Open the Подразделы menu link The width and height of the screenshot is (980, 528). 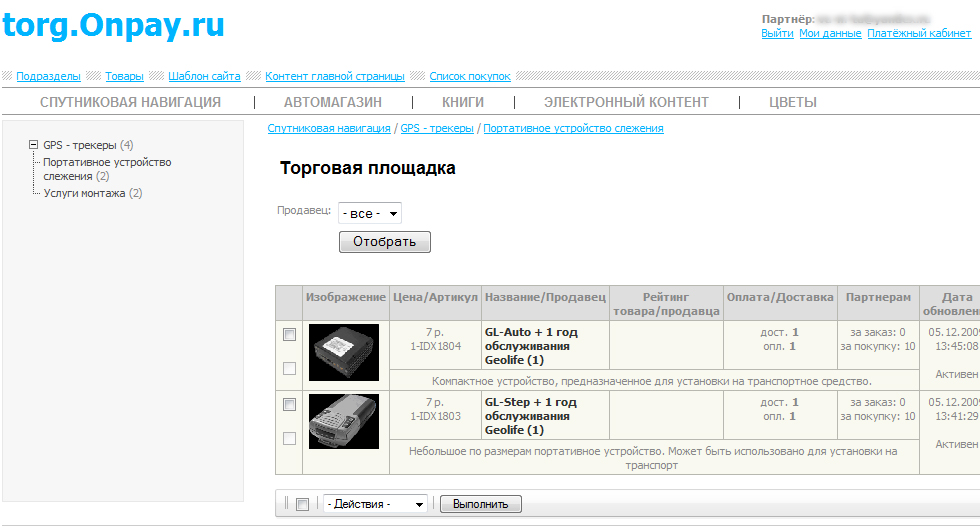pos(48,76)
